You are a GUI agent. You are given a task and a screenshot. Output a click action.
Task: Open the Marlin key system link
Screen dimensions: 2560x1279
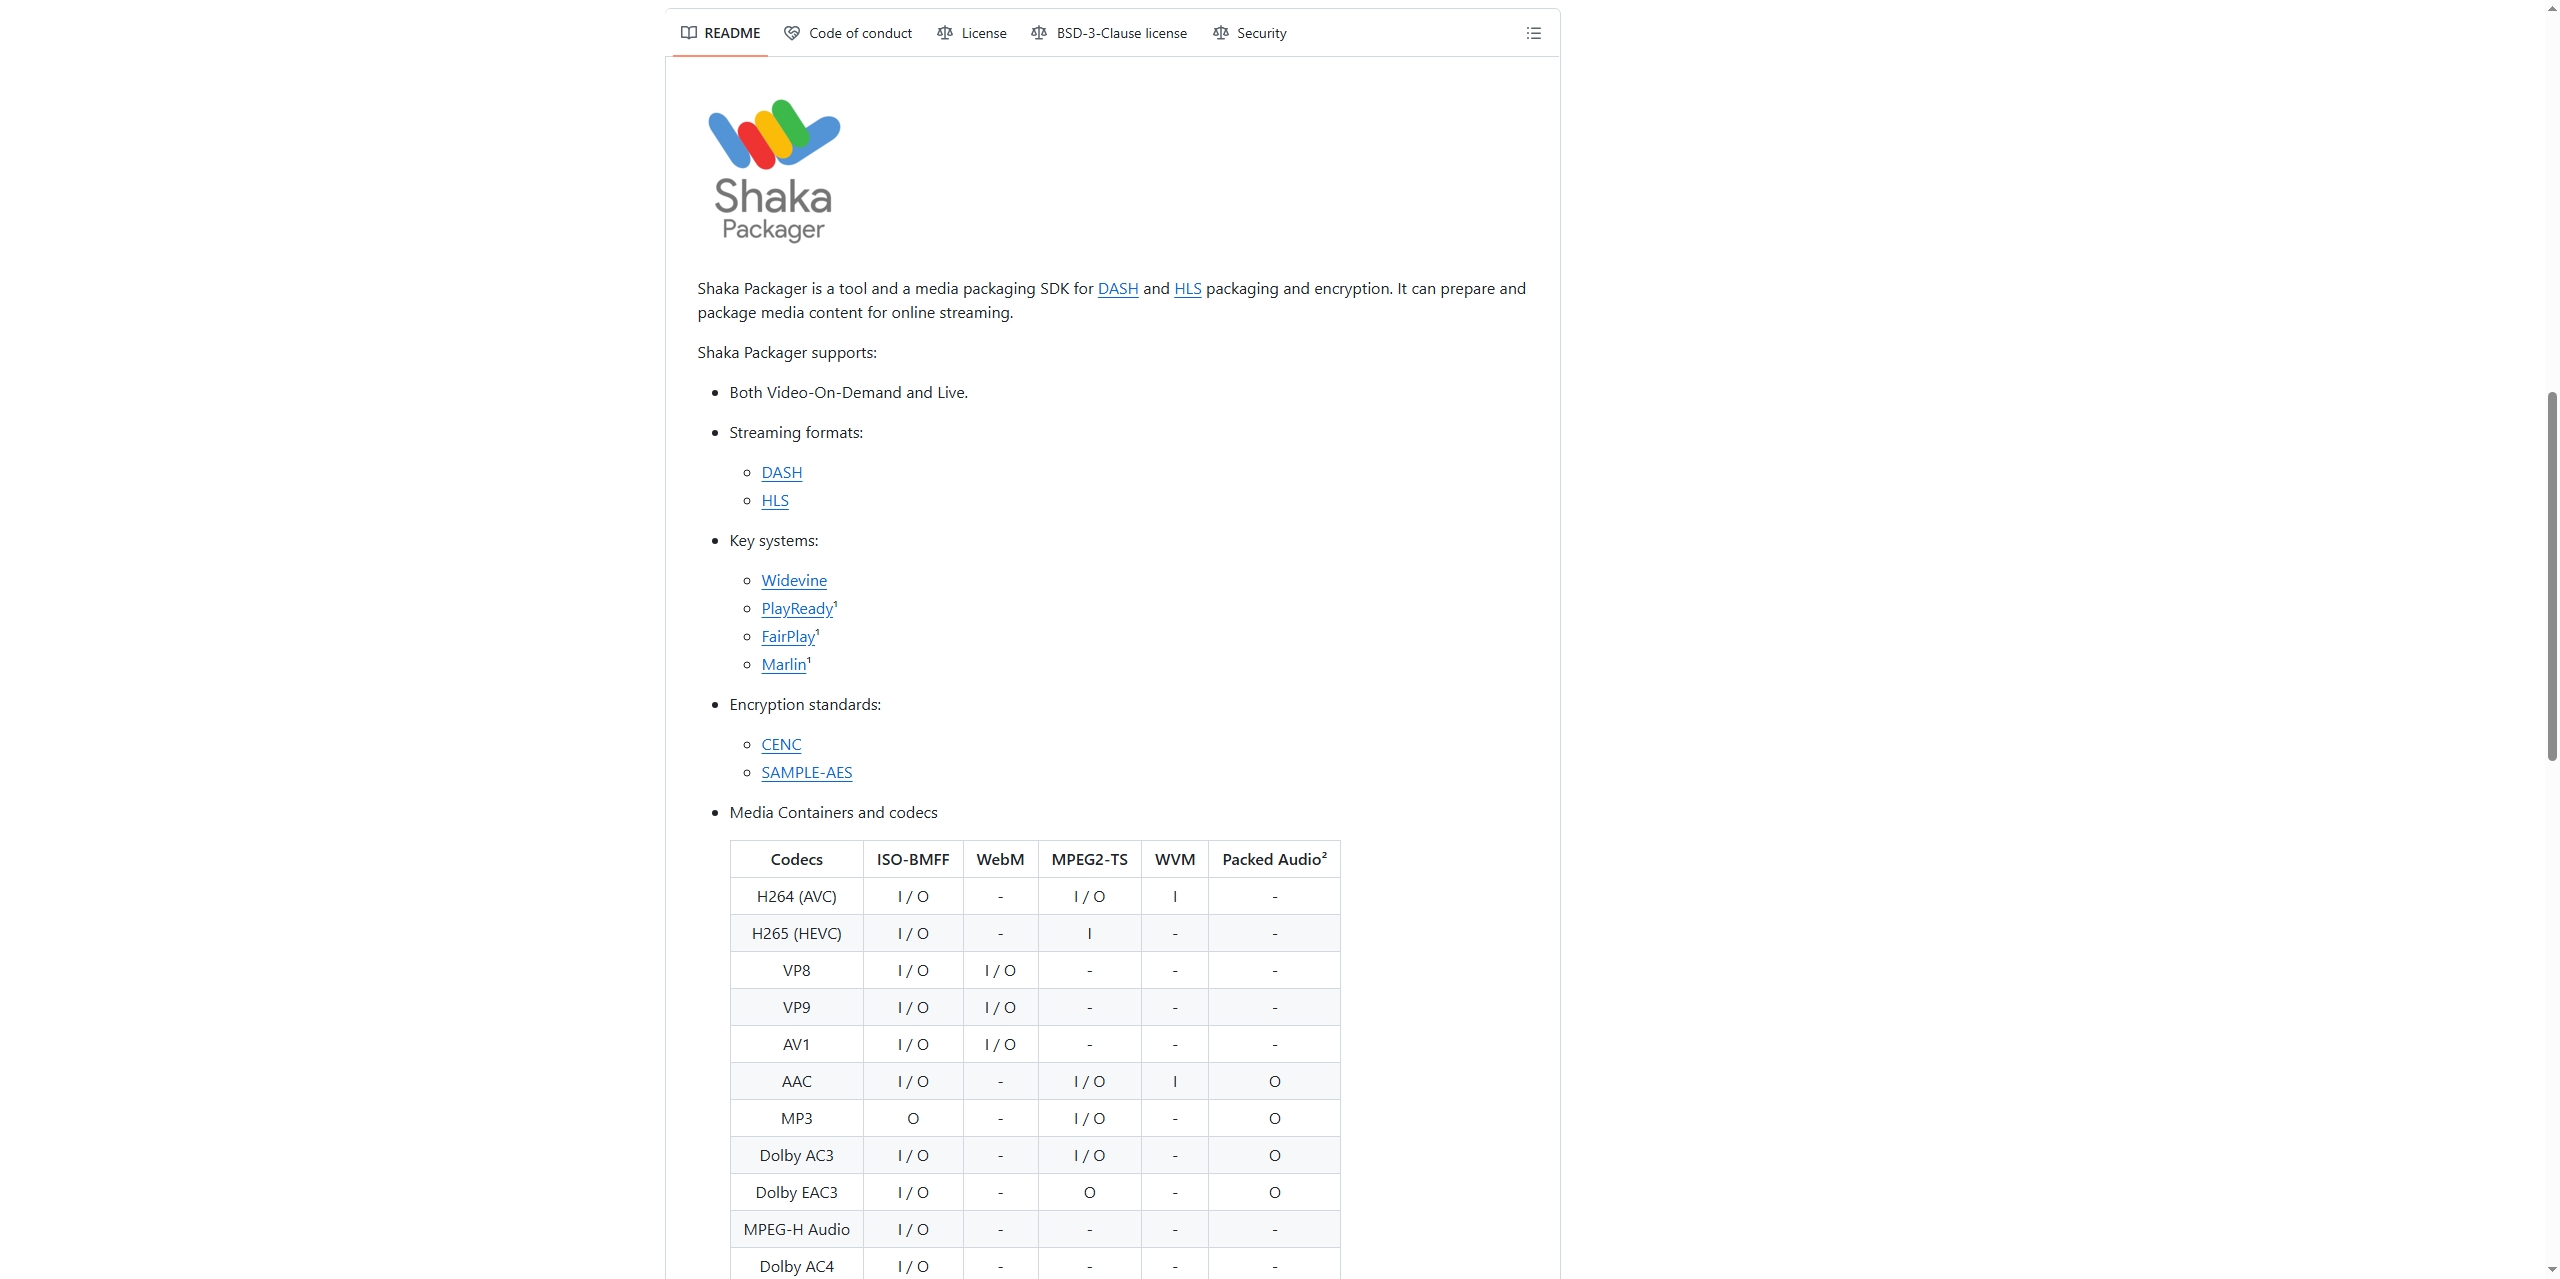(x=783, y=665)
